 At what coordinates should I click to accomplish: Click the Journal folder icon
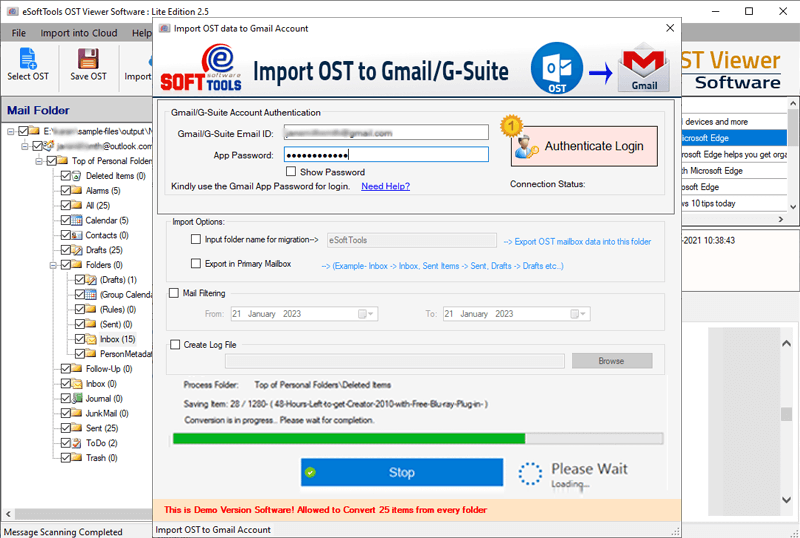(77, 398)
